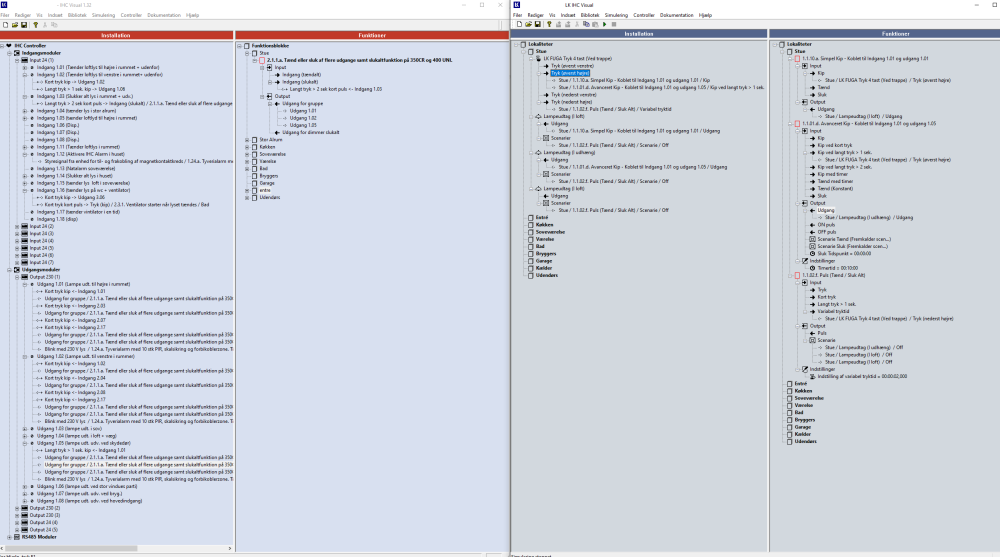Image resolution: width=1000 pixels, height=557 pixels.
Task: Click the red Installation header in left window
Action: point(117,34)
